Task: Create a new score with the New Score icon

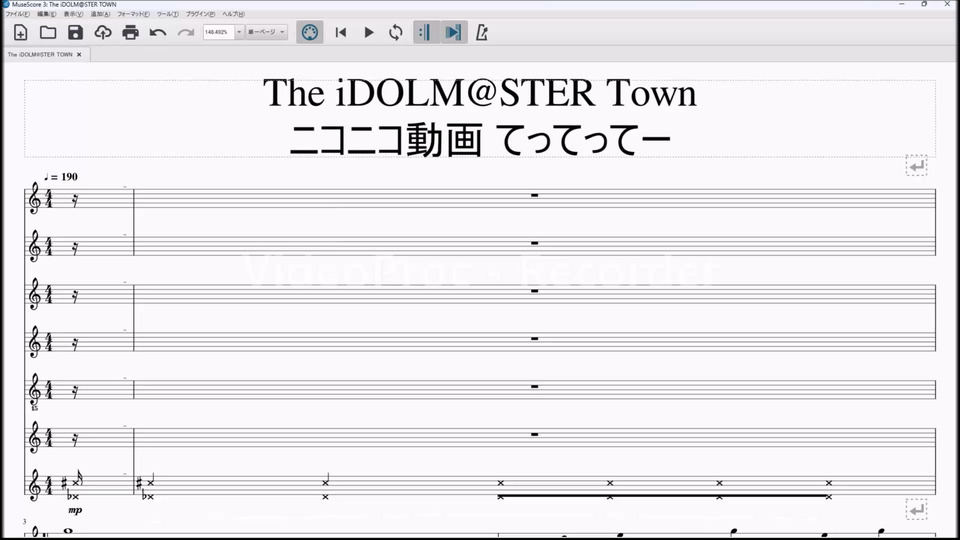Action: click(20, 32)
